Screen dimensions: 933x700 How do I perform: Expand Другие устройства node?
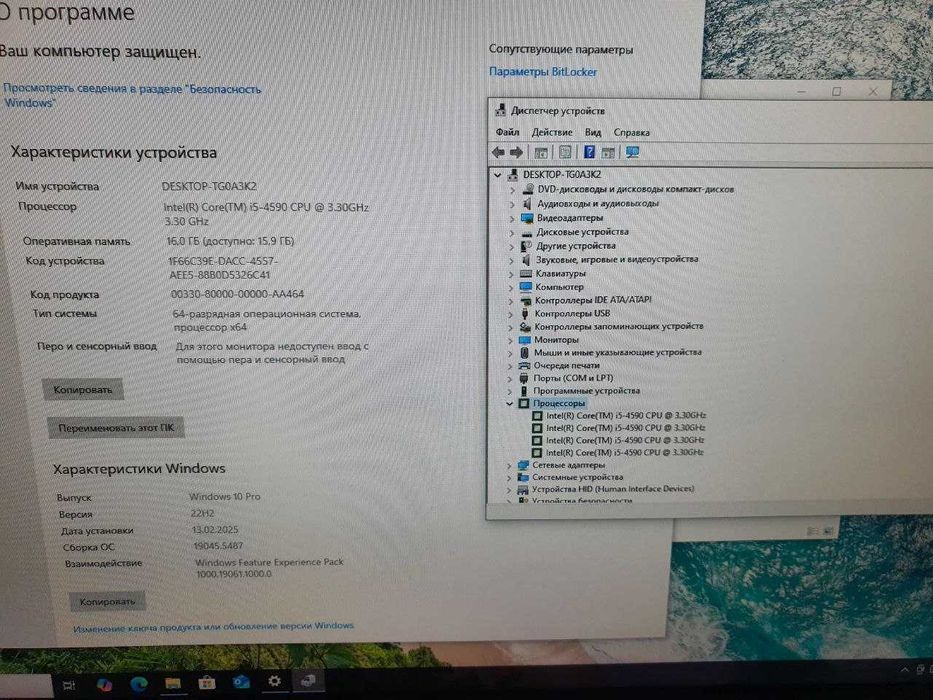pyautogui.click(x=511, y=246)
